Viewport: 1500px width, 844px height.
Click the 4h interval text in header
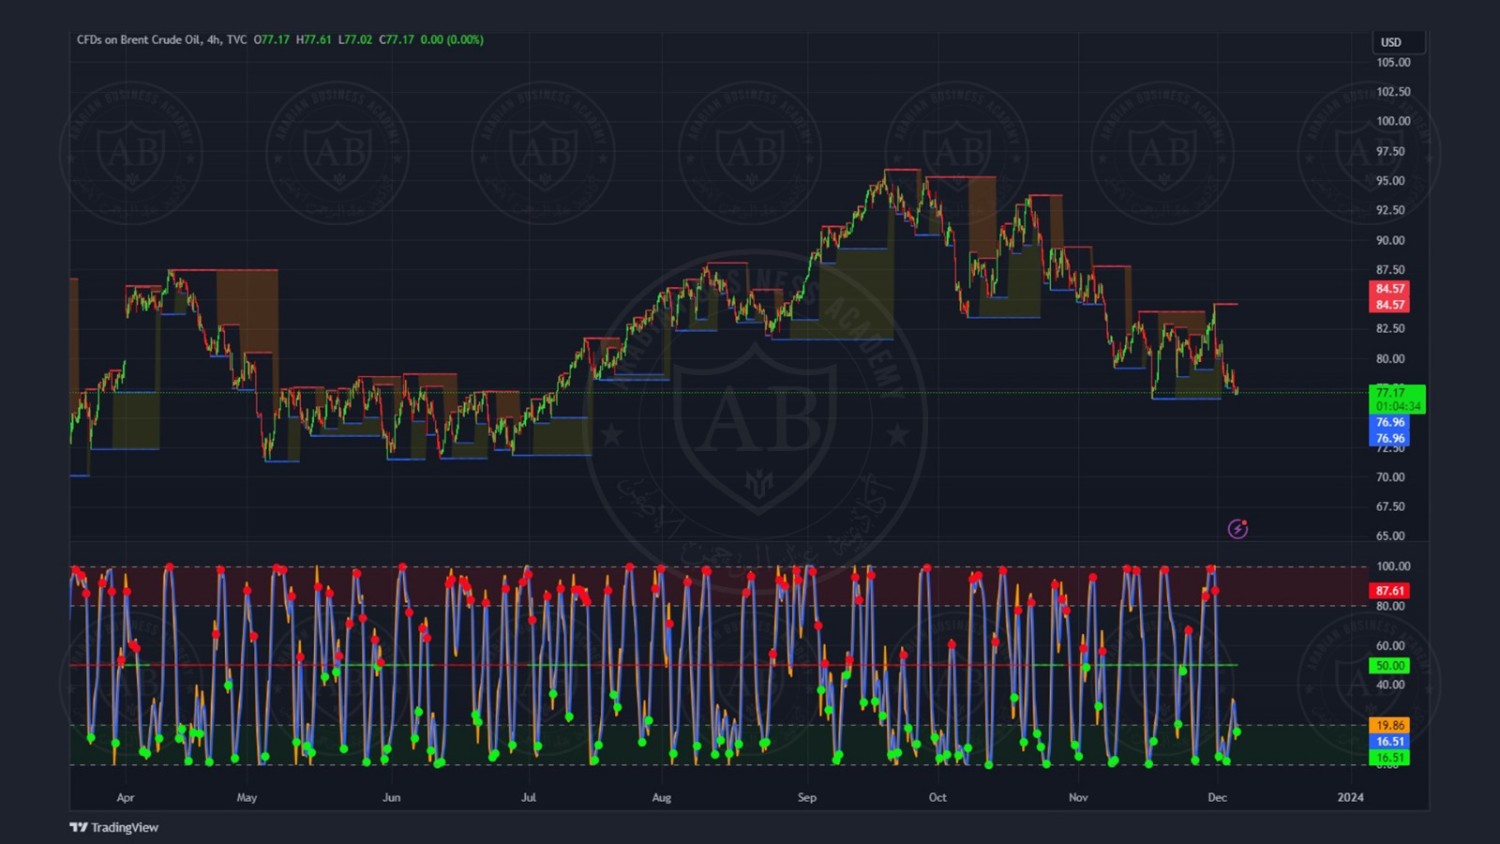coord(213,40)
